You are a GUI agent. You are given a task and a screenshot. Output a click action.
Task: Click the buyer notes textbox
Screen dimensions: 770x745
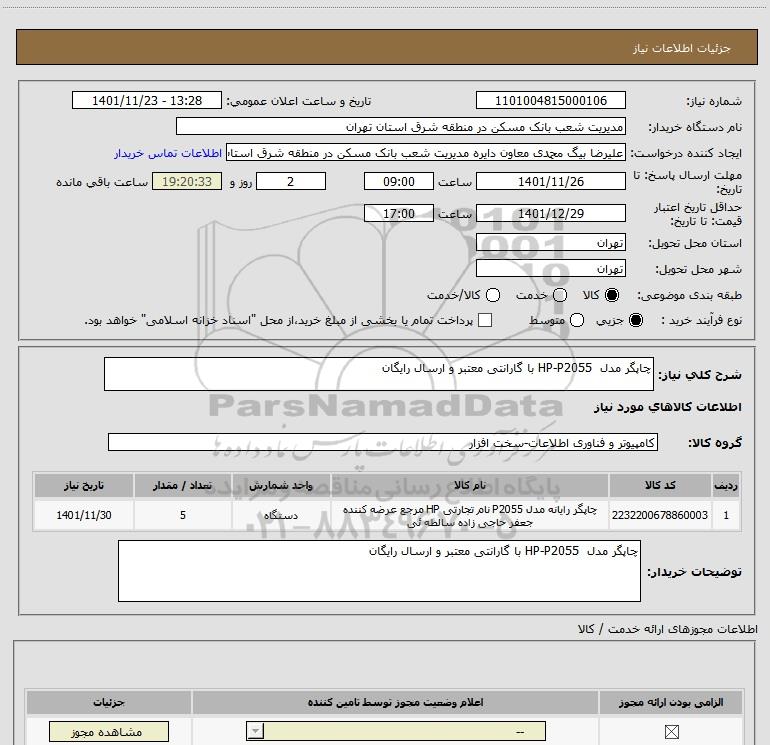379,571
